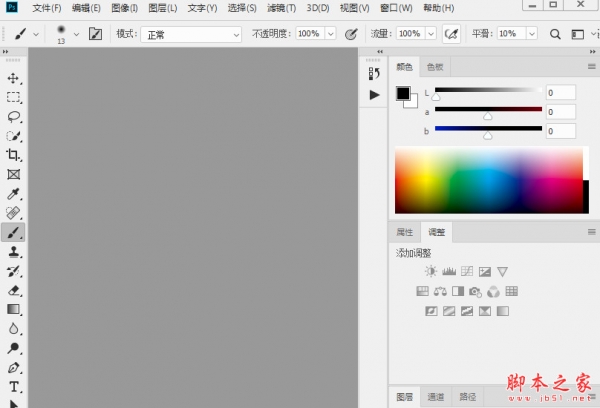Image resolution: width=600 pixels, height=408 pixels.
Task: Toggle pressure control for opacity
Action: pos(351,34)
